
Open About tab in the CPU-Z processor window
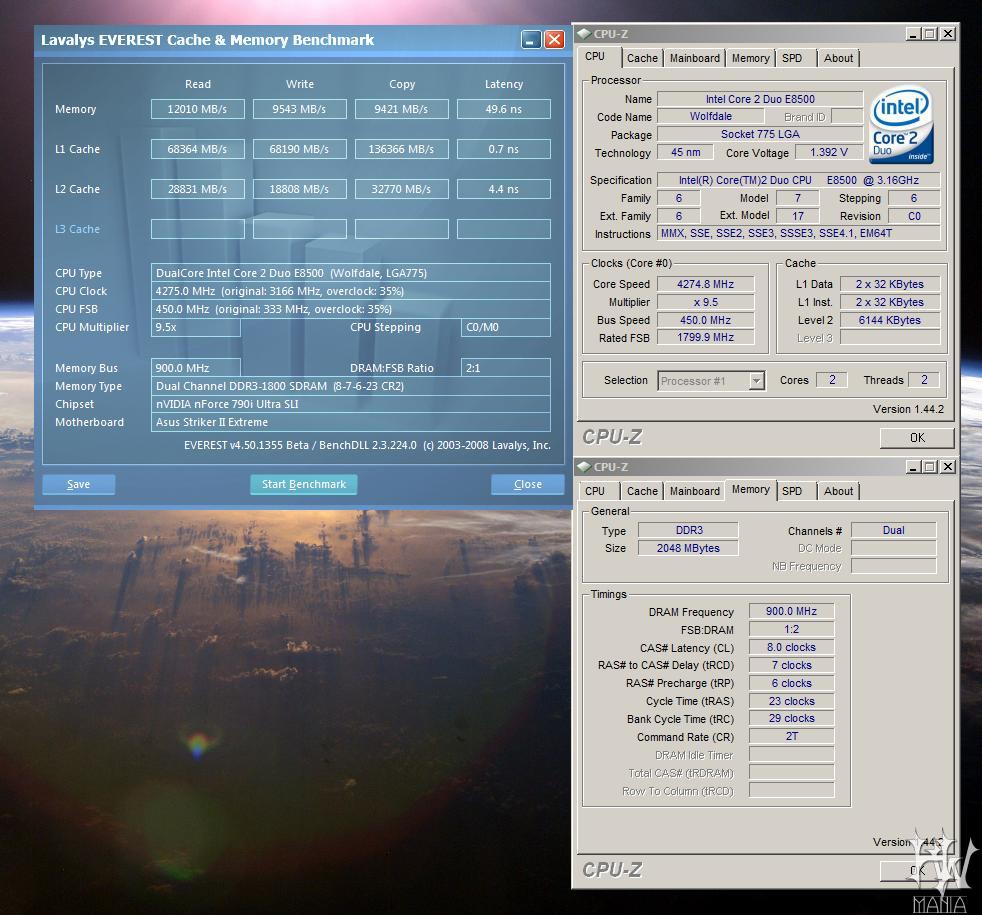(x=838, y=58)
